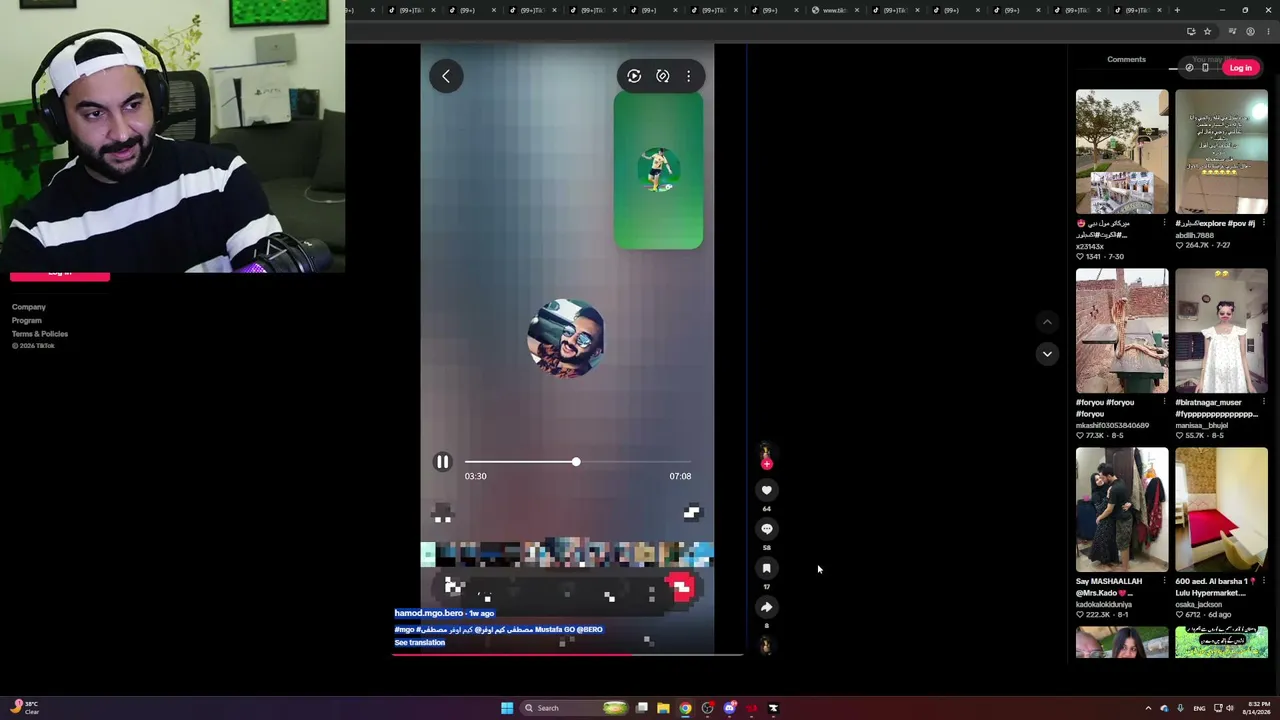Screen dimensions: 1280x720
Task: Open comments via speech bubble icon
Action: [x=767, y=529]
